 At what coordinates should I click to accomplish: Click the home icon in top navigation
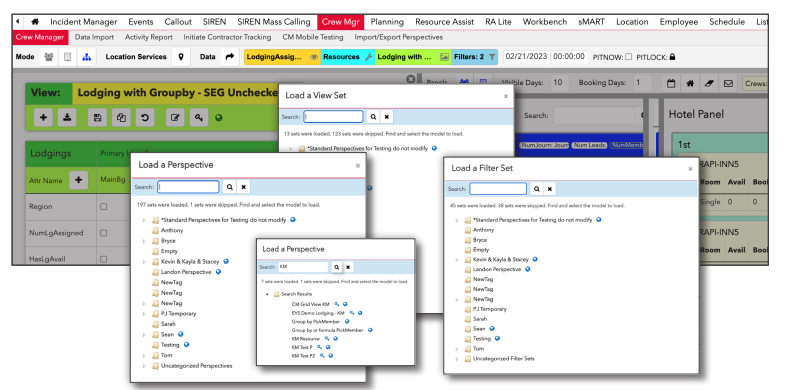[35, 22]
